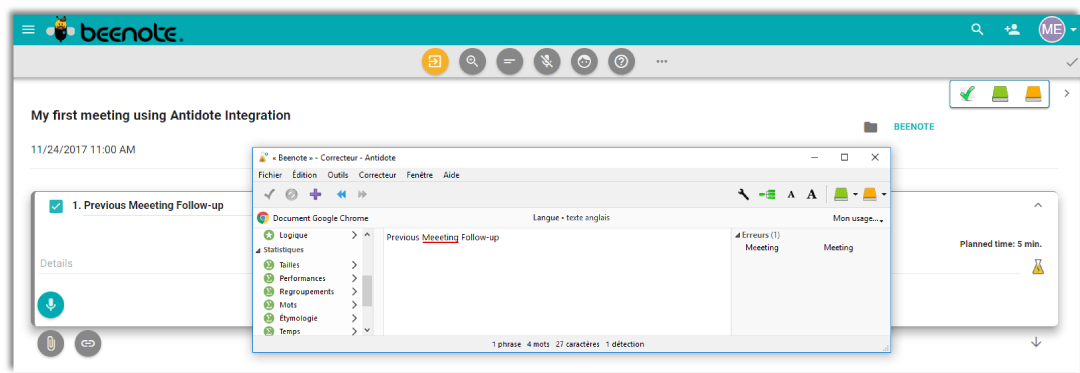Open the Aide menu

point(451,175)
